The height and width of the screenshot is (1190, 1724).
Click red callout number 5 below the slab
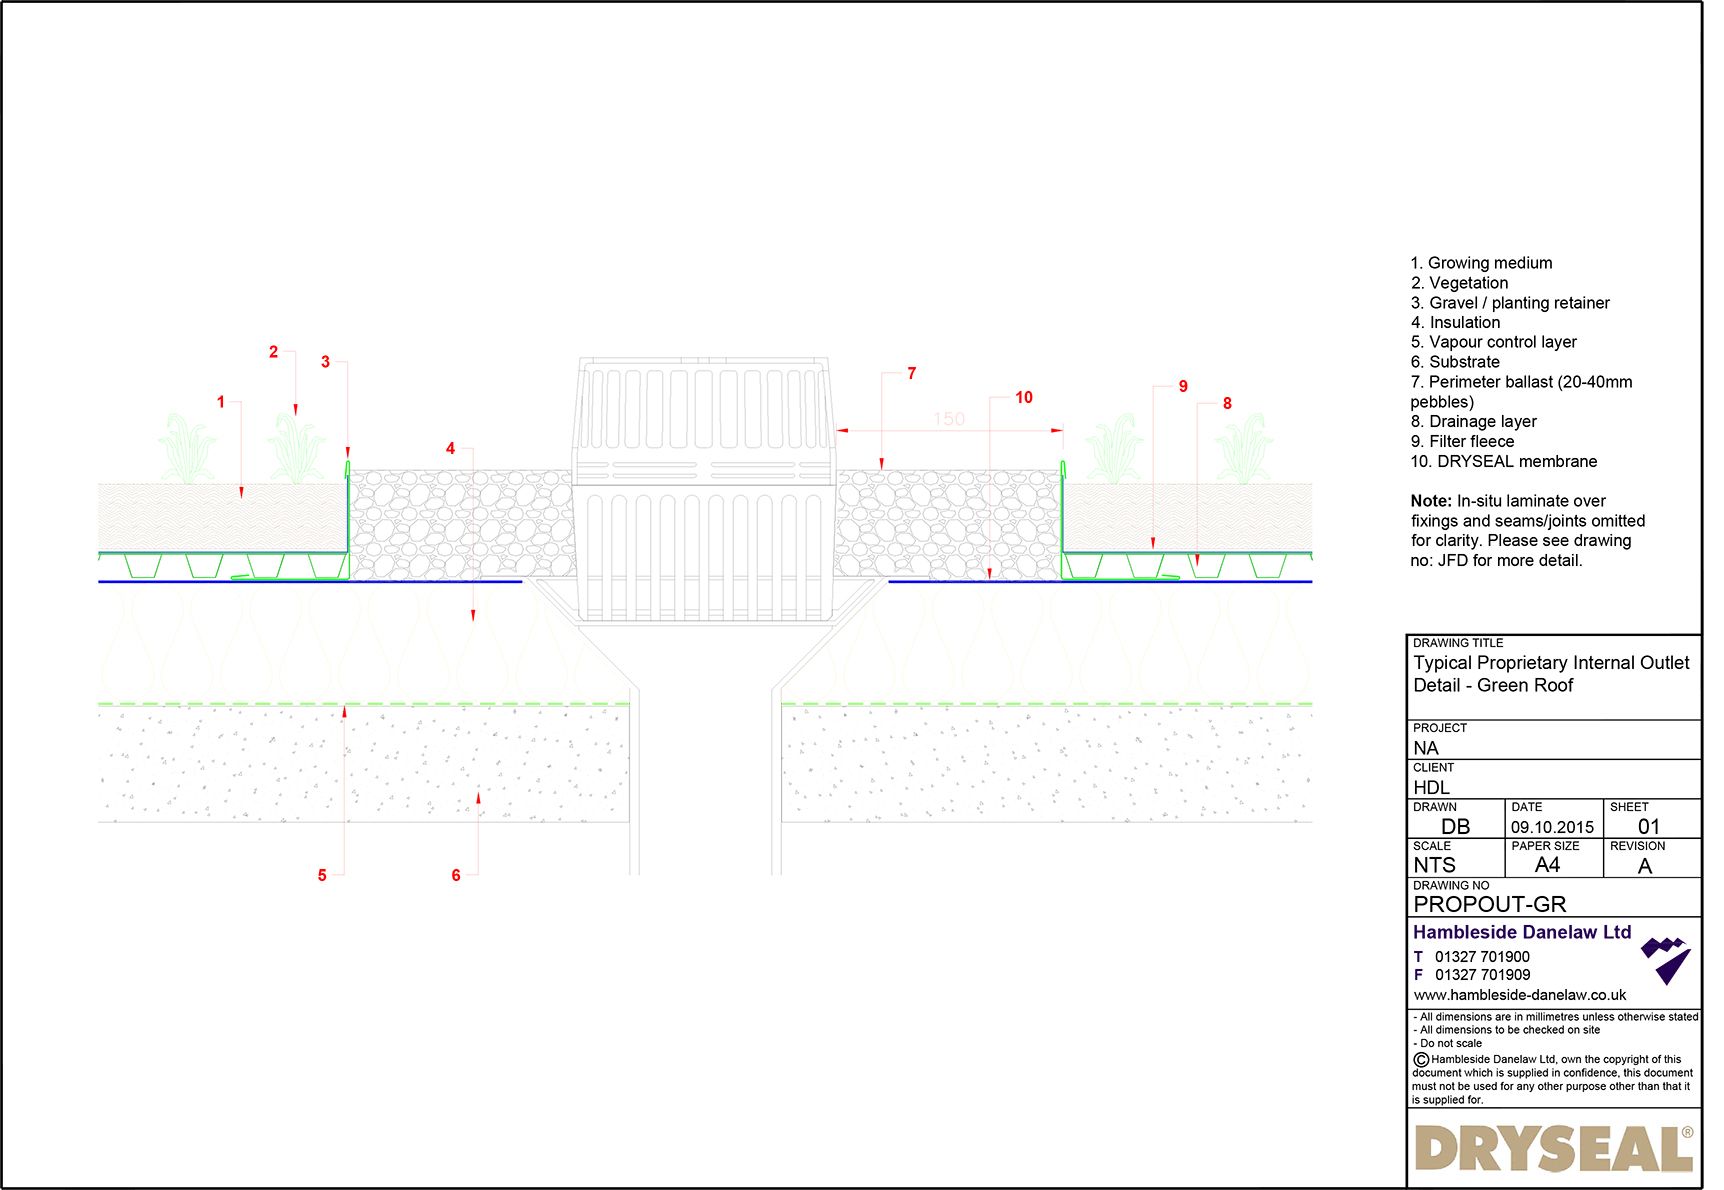pyautogui.click(x=322, y=876)
